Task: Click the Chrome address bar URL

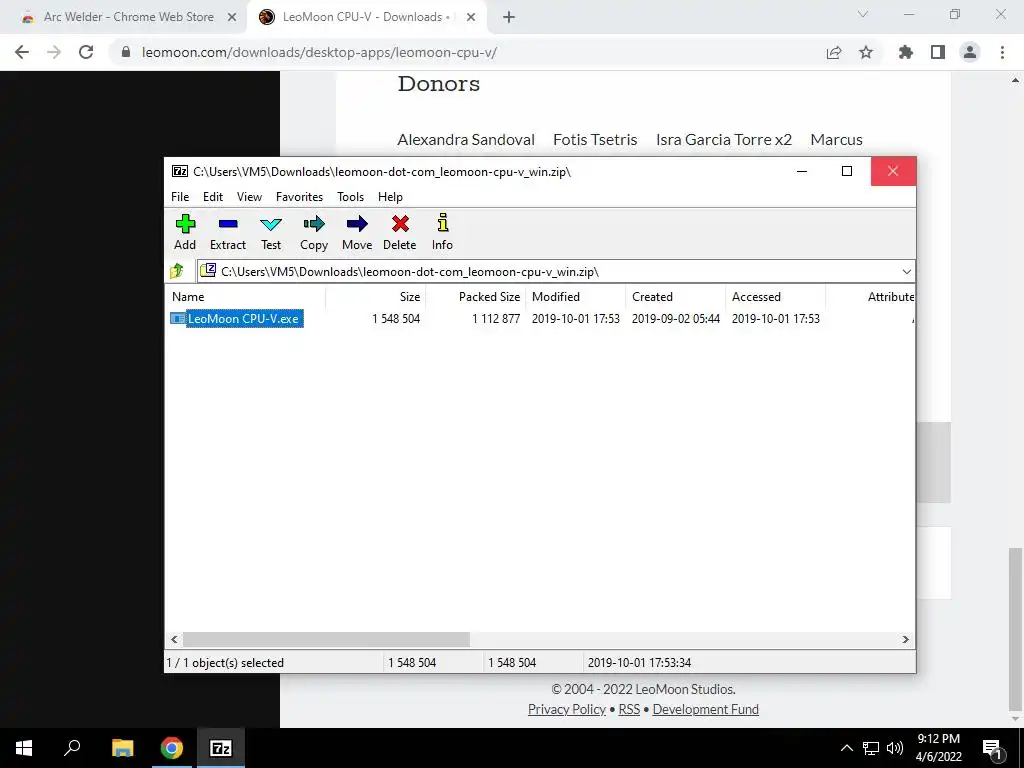Action: tap(319, 52)
